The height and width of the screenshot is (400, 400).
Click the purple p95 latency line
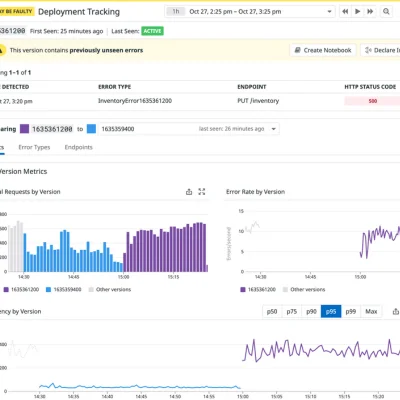point(320,350)
